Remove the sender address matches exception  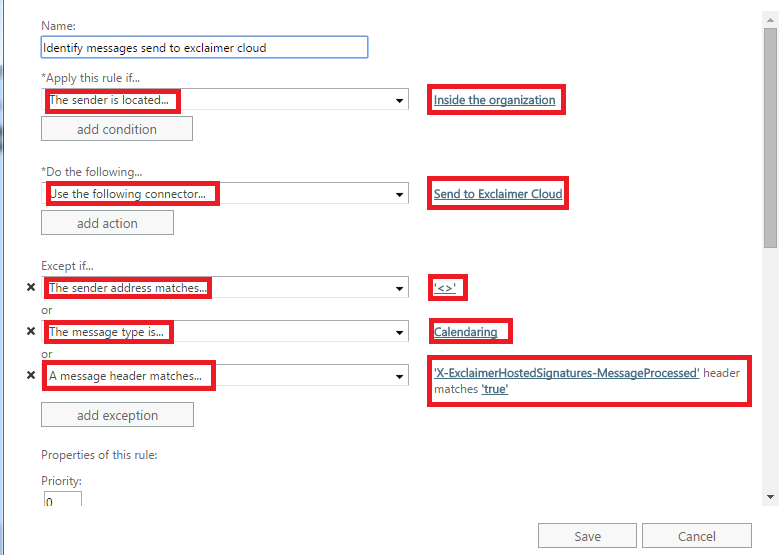tap(30, 288)
